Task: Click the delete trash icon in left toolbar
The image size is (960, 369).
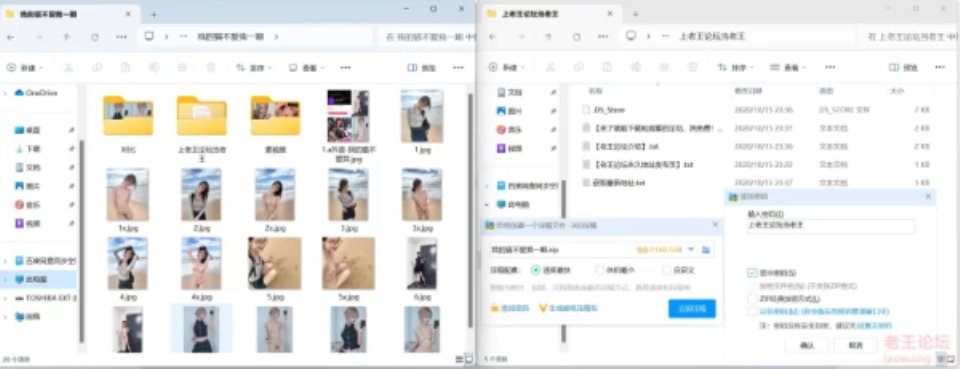Action: tap(211, 67)
